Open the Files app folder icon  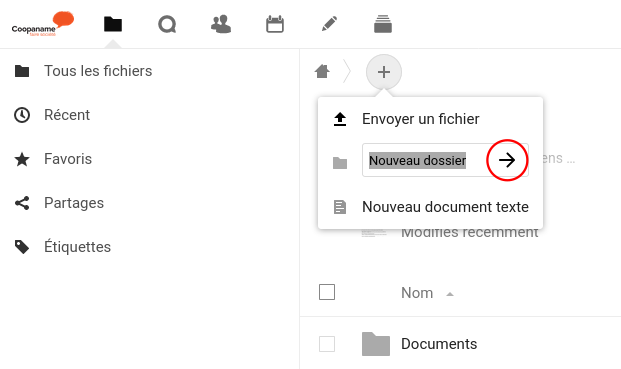tap(113, 24)
